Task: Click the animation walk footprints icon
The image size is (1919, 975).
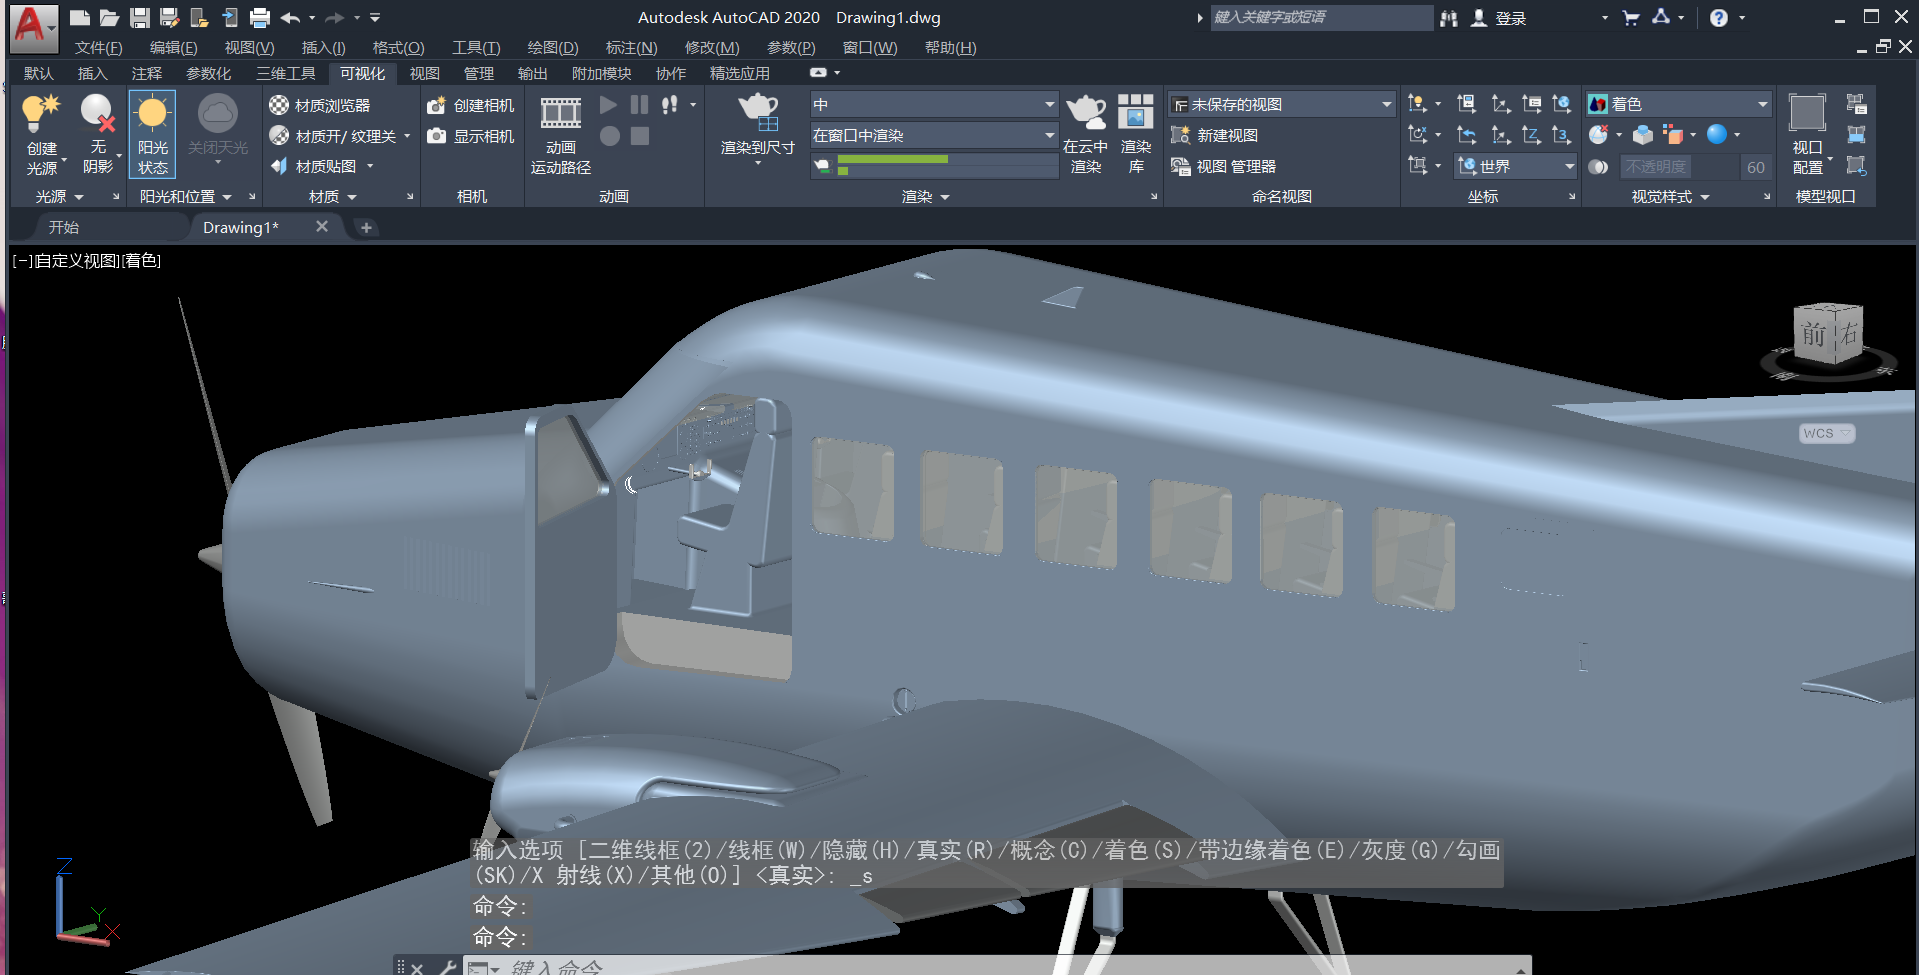Action: (x=670, y=104)
